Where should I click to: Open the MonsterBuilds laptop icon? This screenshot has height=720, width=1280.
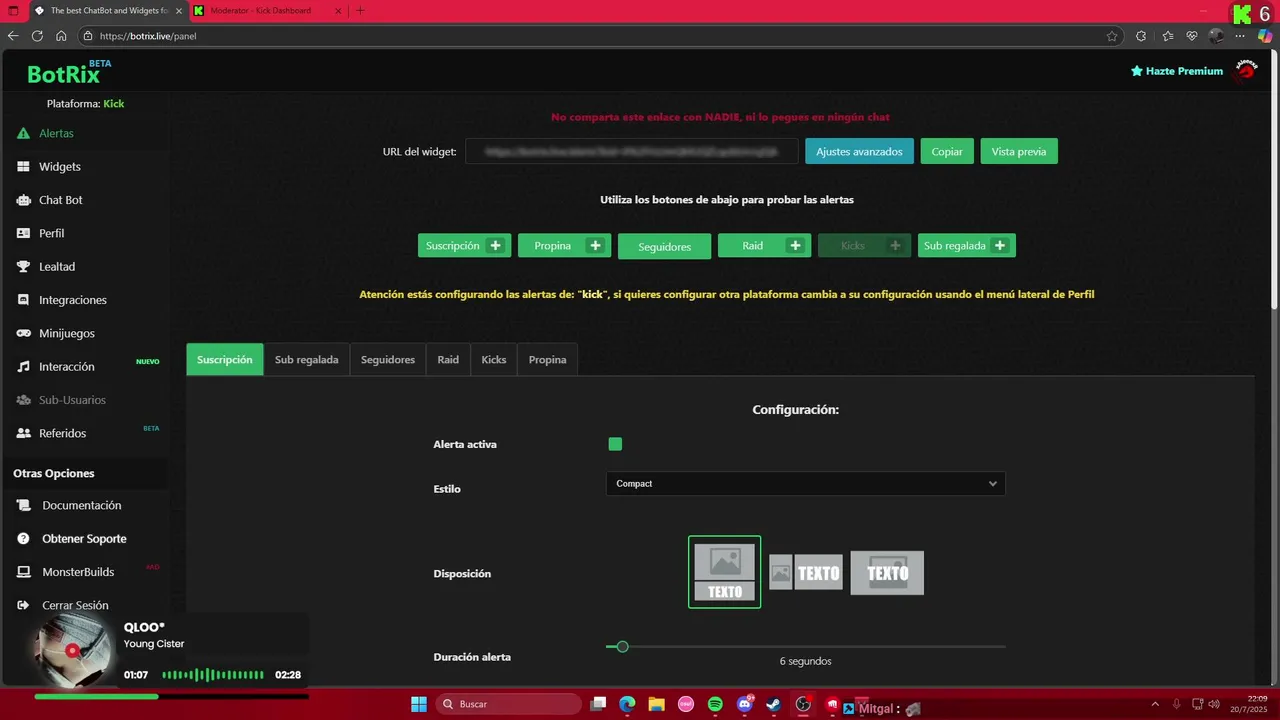click(x=23, y=572)
